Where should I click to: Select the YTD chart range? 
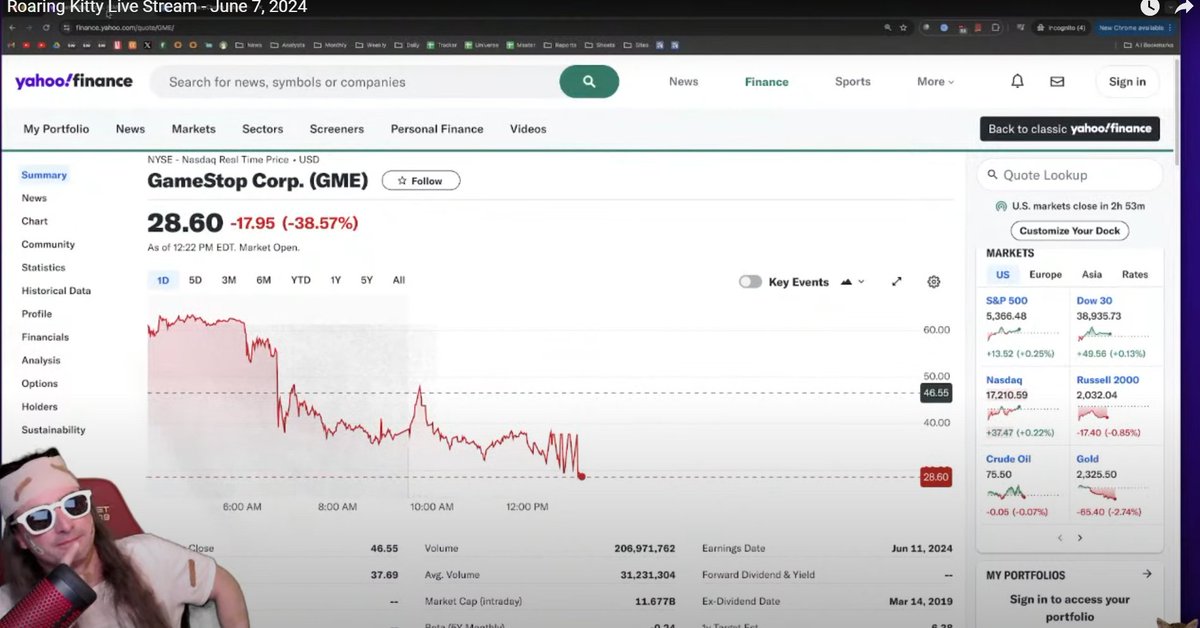click(300, 280)
